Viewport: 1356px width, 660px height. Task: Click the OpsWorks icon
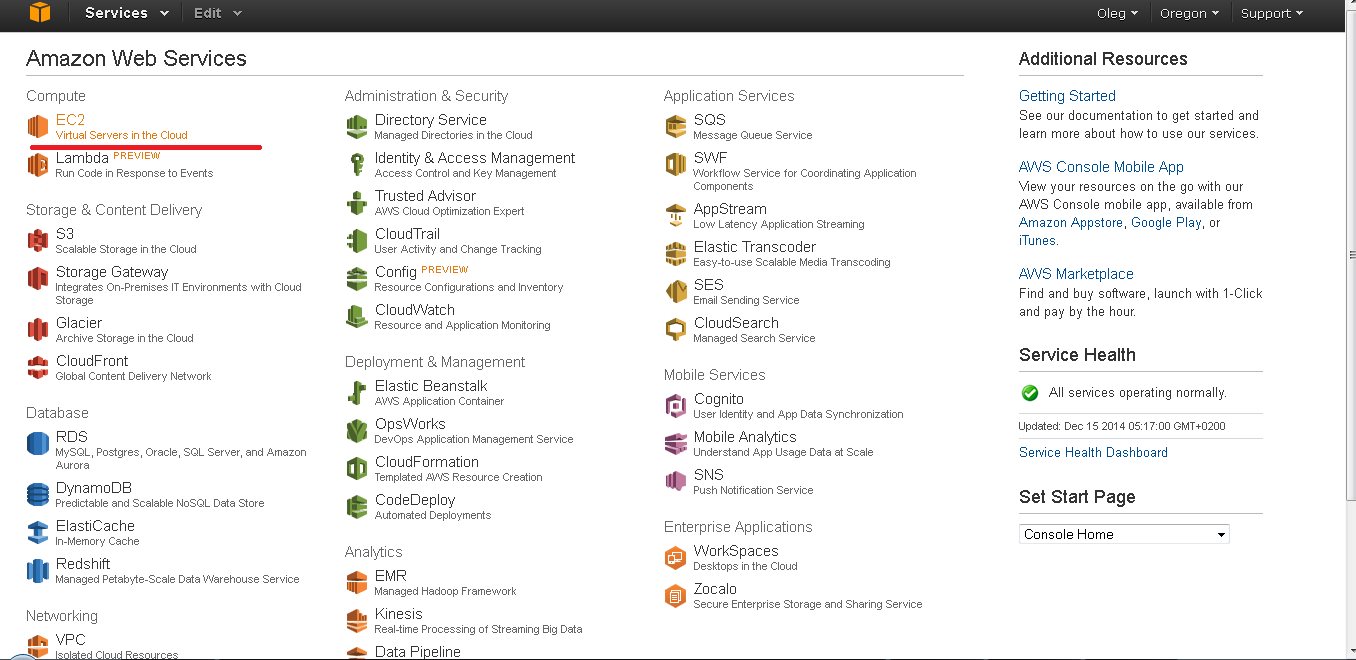356,431
